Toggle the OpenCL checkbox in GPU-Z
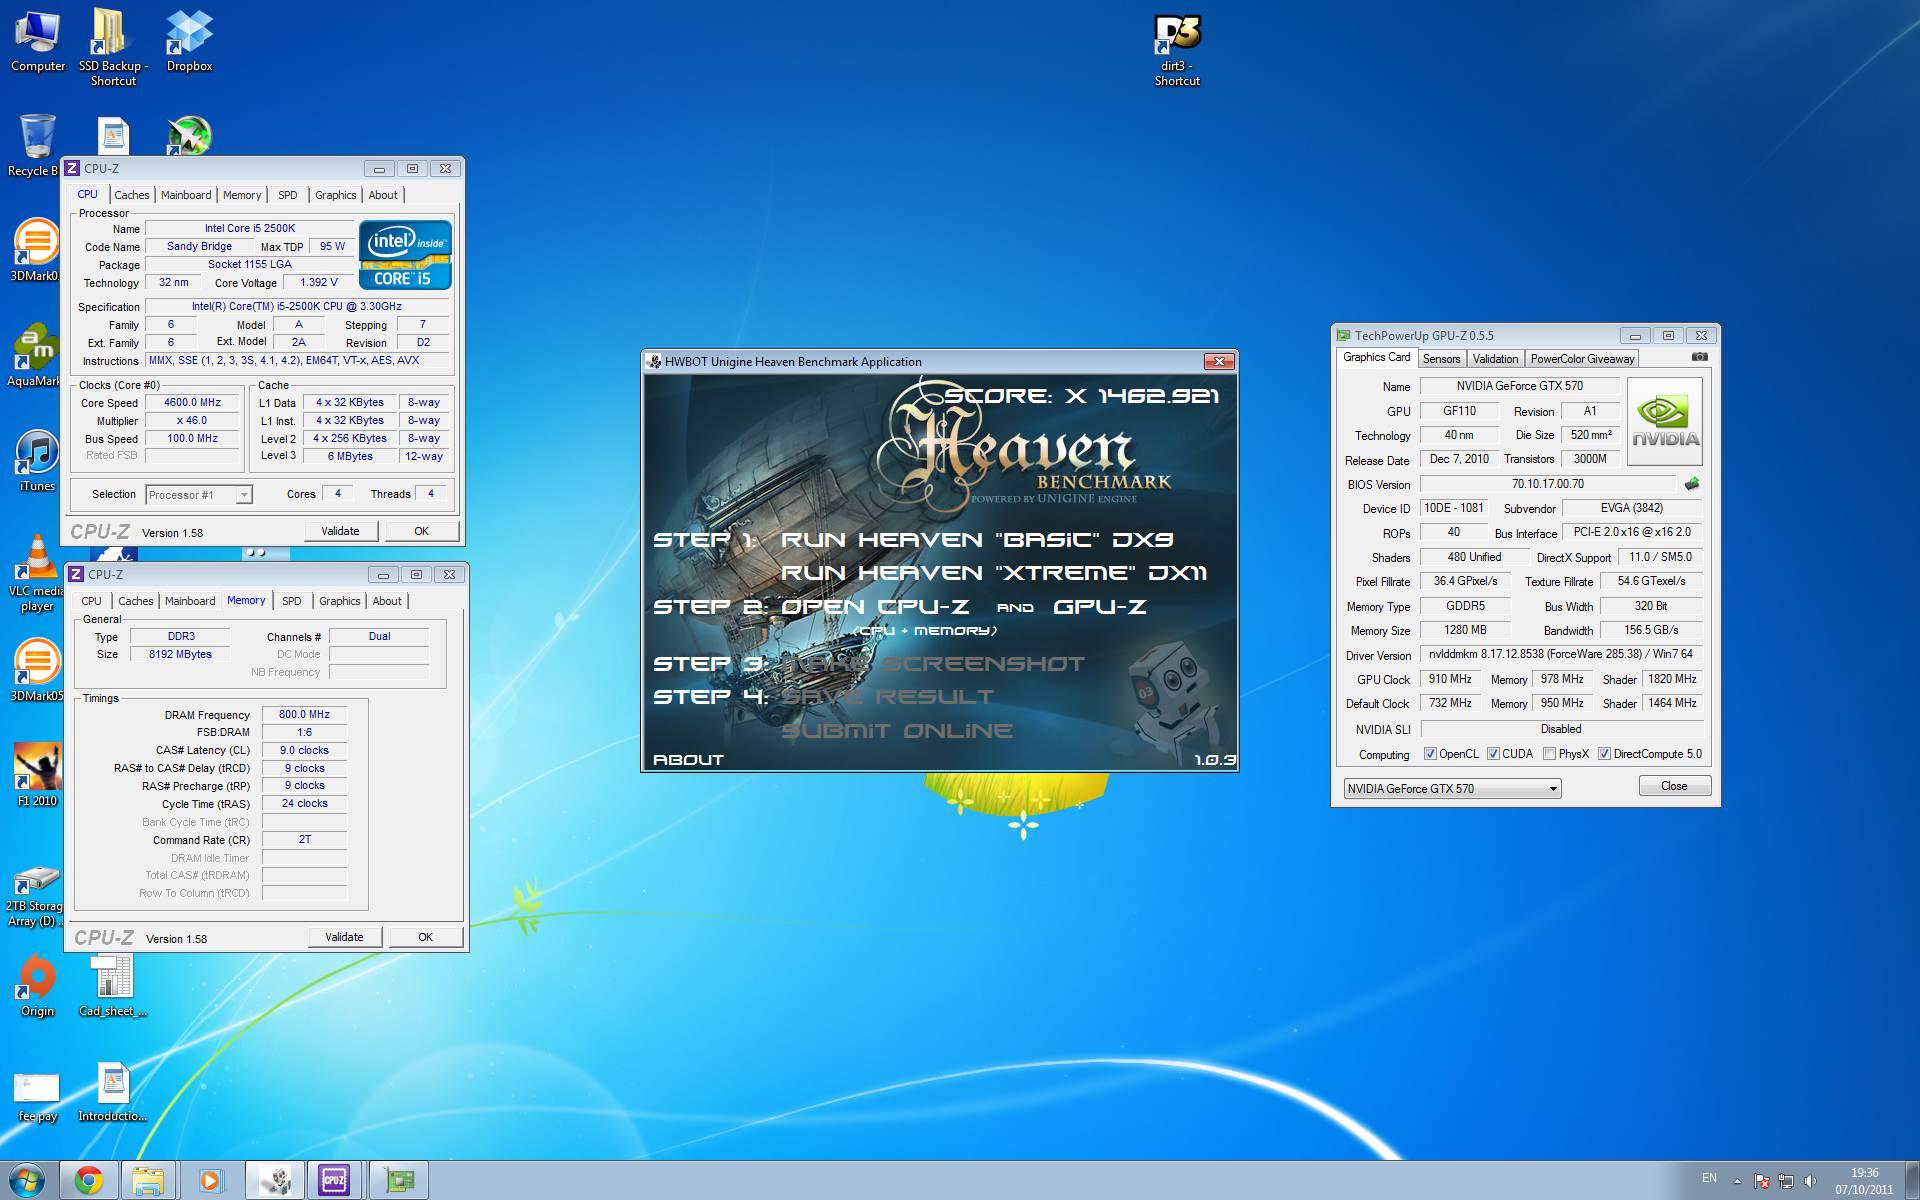 (x=1430, y=754)
